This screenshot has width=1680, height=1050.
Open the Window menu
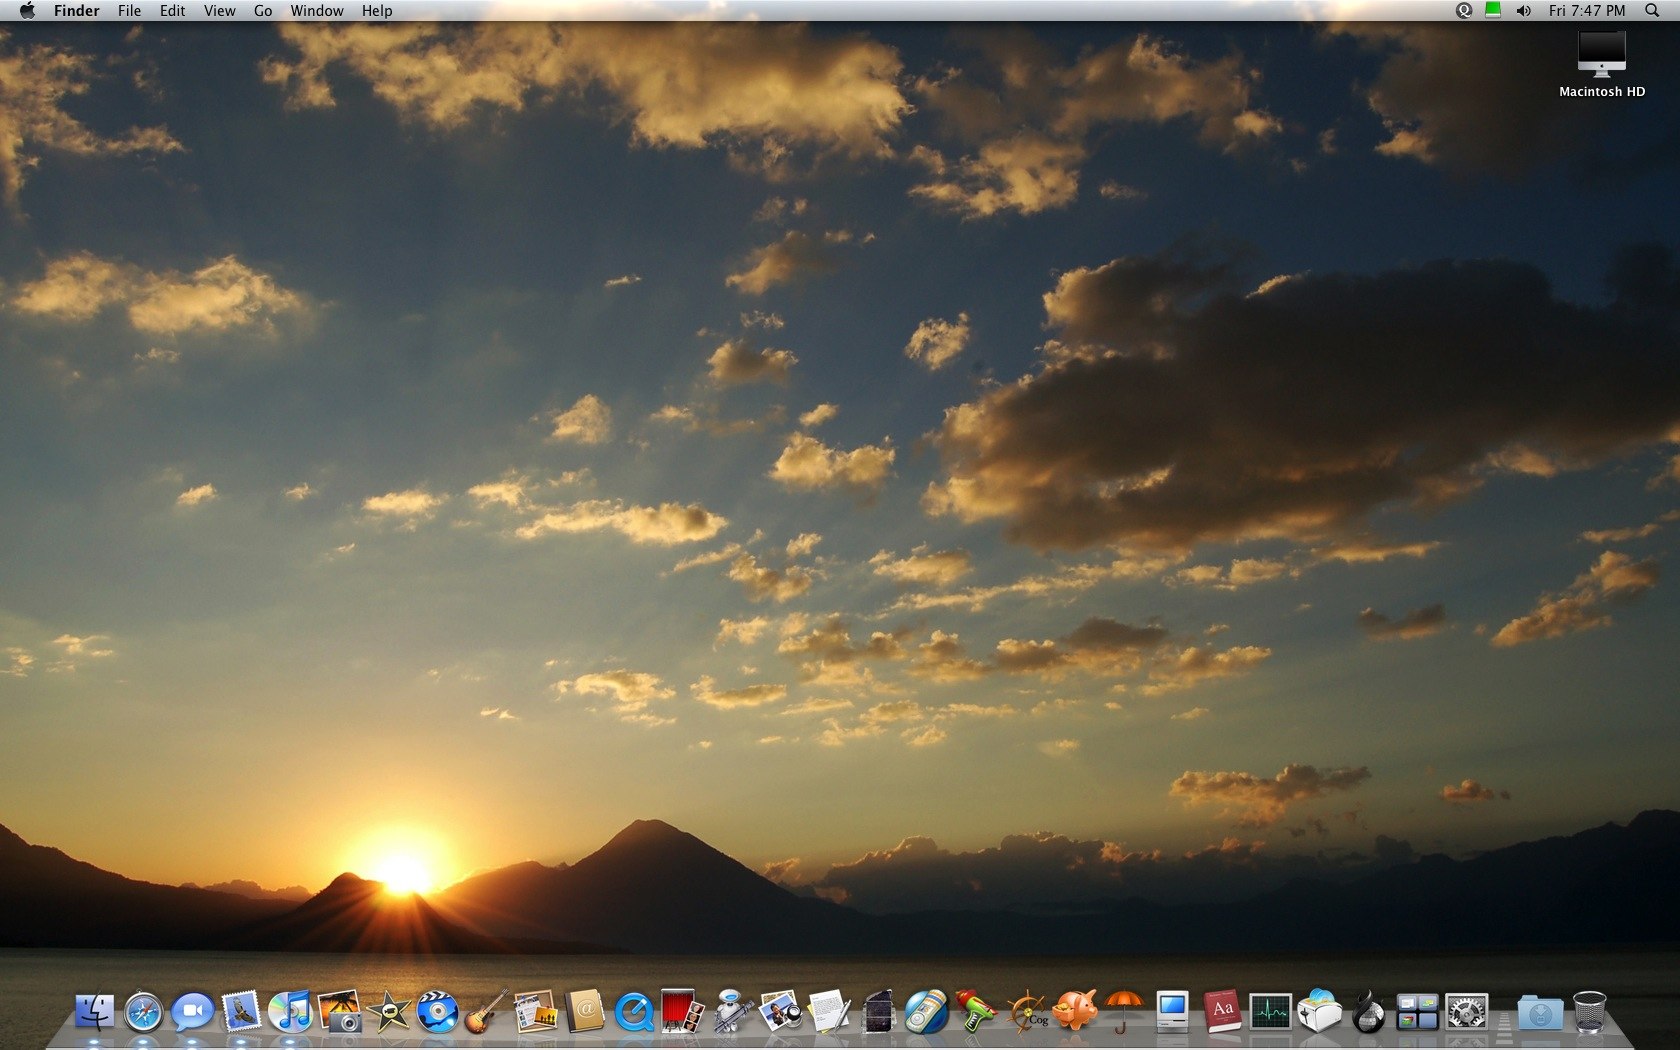[317, 10]
